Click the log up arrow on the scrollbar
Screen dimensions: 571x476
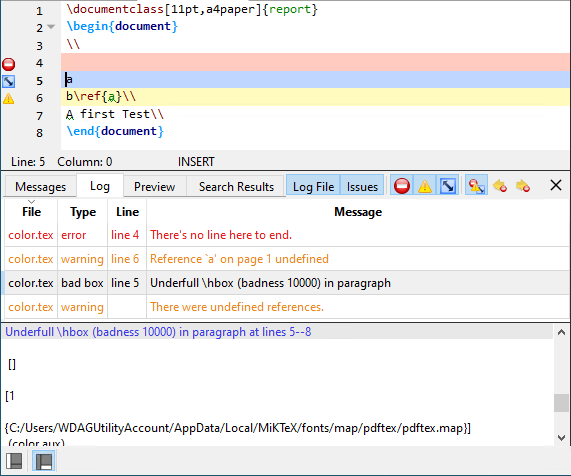coord(561,332)
